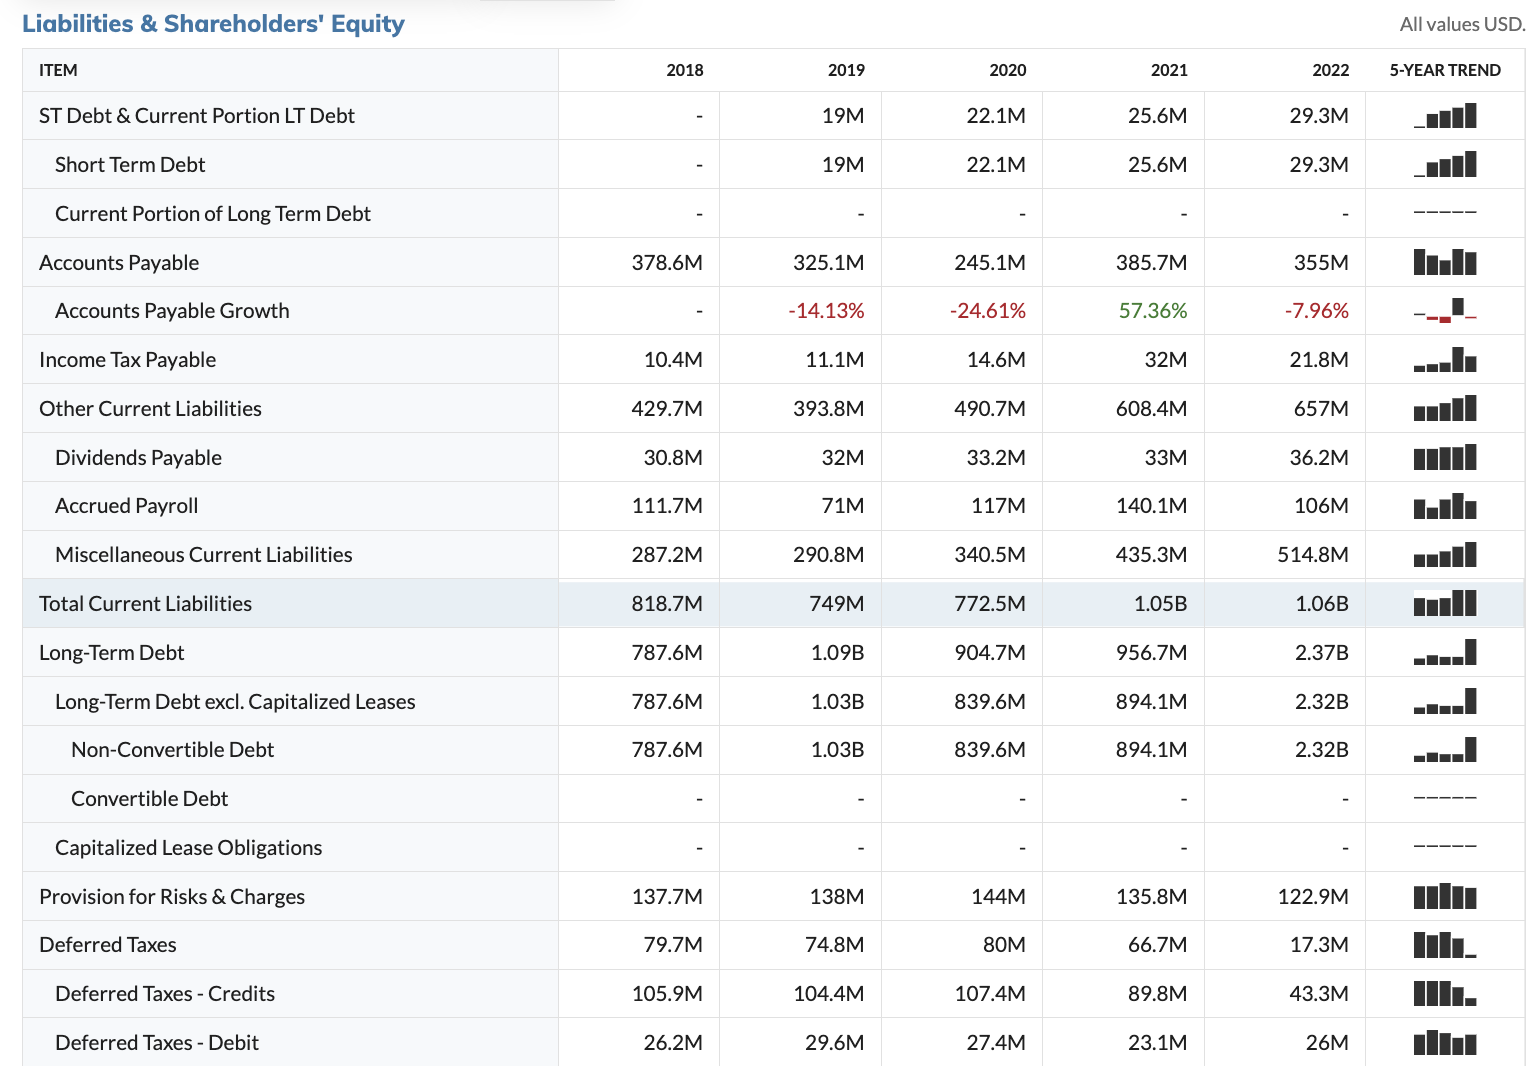Image resolution: width=1530 pixels, height=1066 pixels.
Task: Click the Liabilities & Shareholders' Equity heading
Action: coord(213,23)
